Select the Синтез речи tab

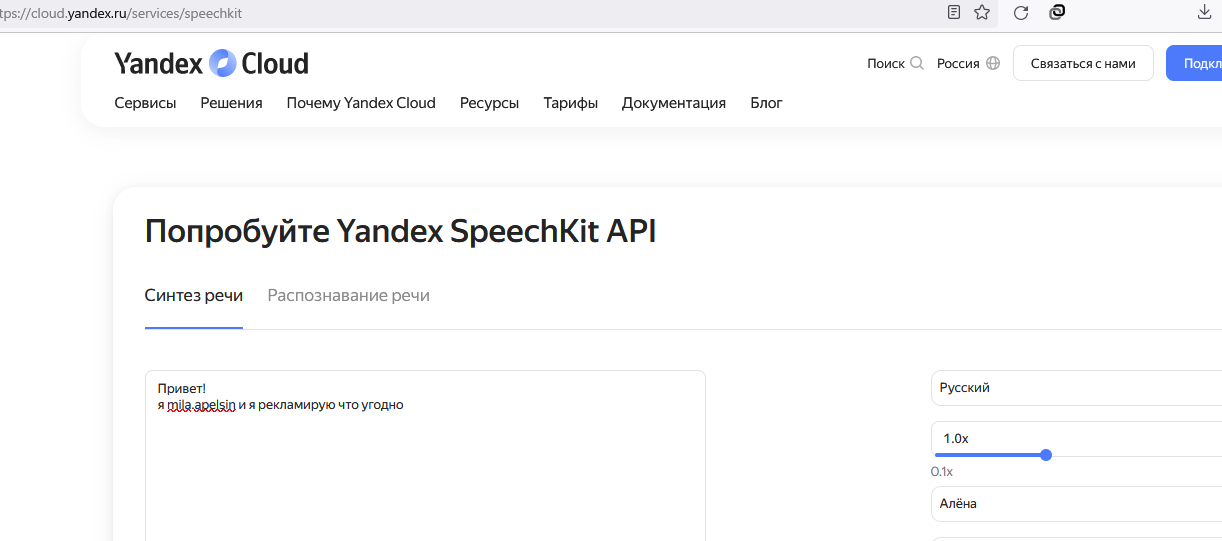pyautogui.click(x=194, y=295)
